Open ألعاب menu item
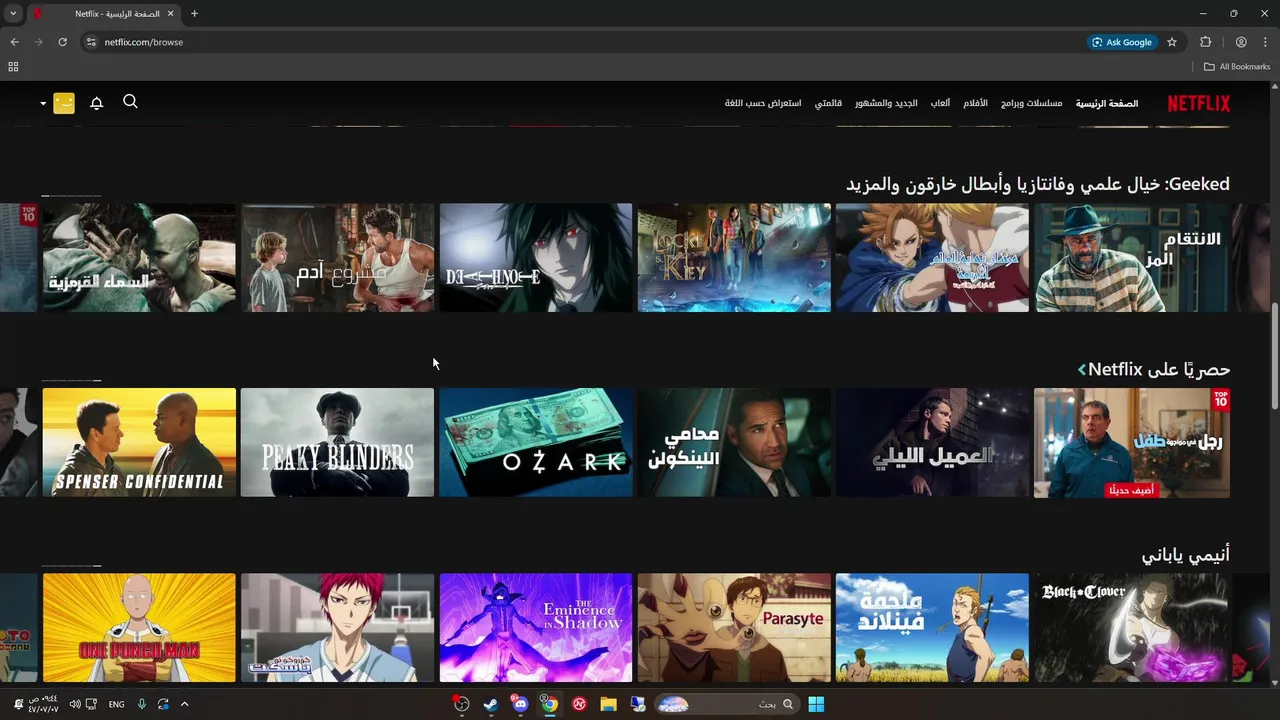1280x720 pixels. pyautogui.click(x=940, y=103)
